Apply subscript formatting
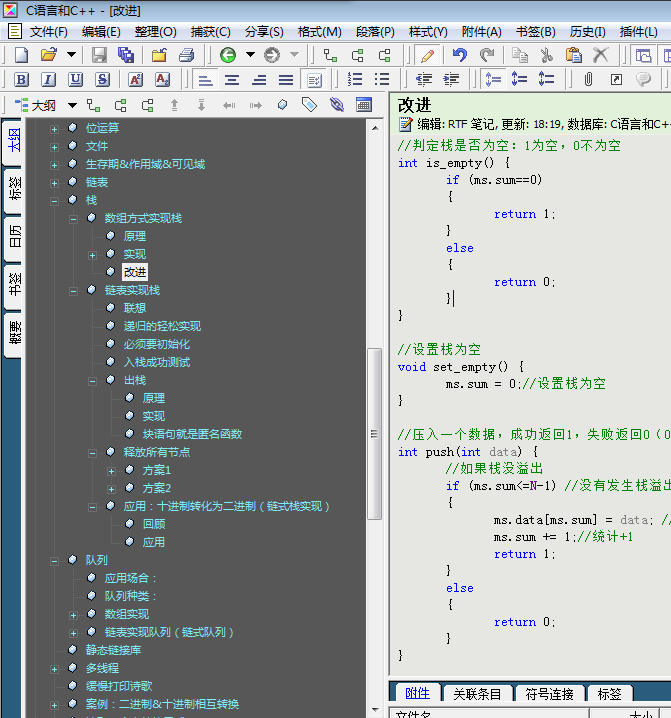 (x=162, y=80)
